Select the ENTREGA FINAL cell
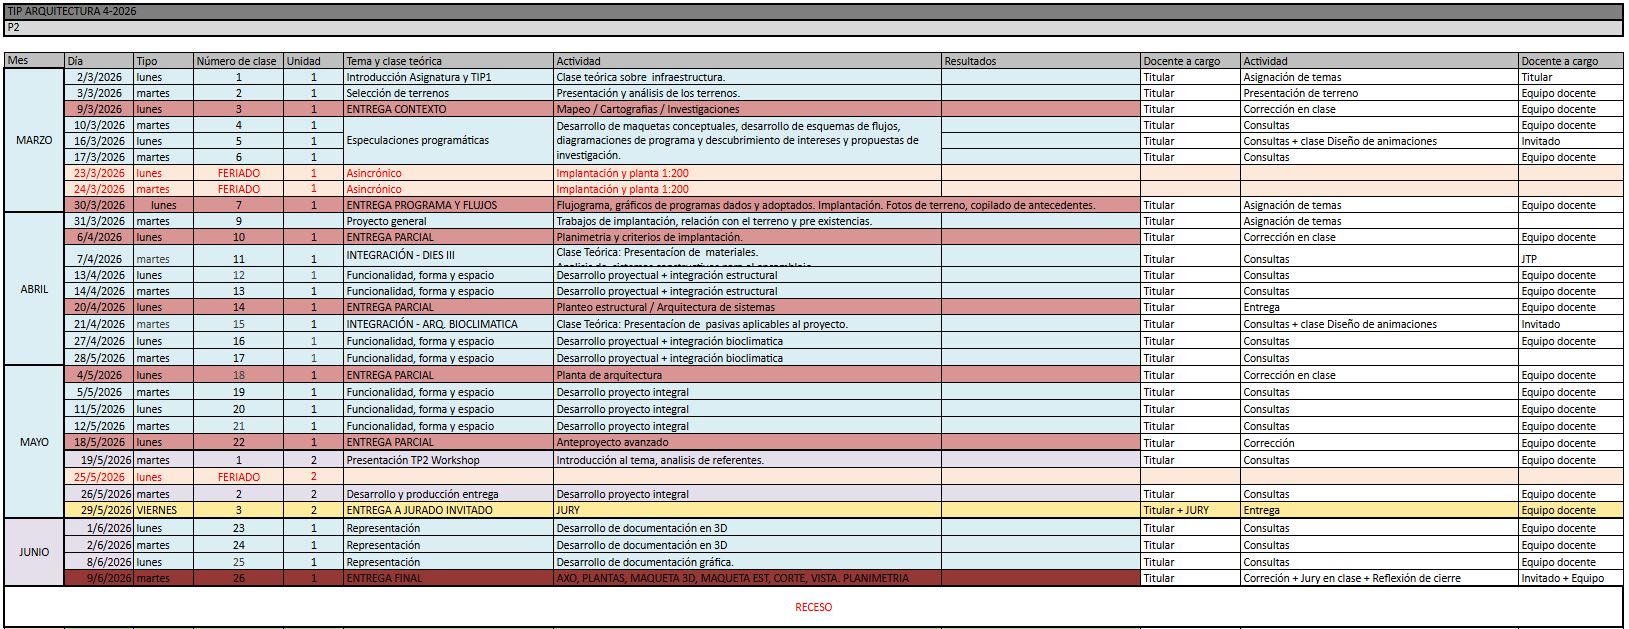 coord(448,578)
